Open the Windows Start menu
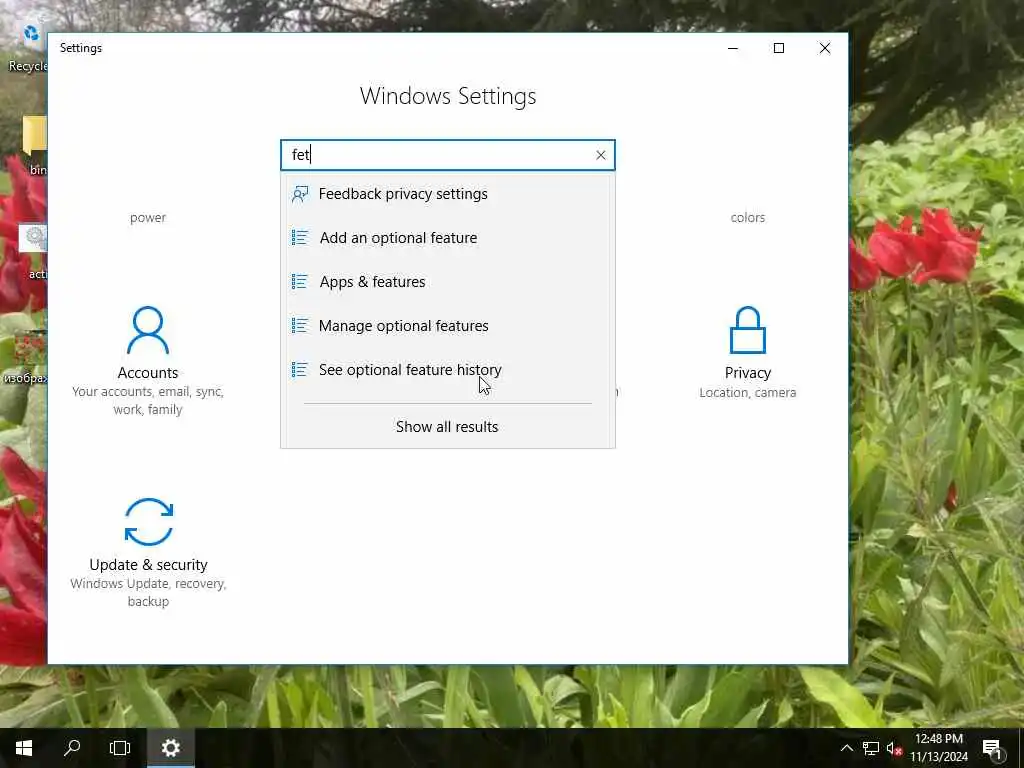This screenshot has height=768, width=1024. [24, 748]
